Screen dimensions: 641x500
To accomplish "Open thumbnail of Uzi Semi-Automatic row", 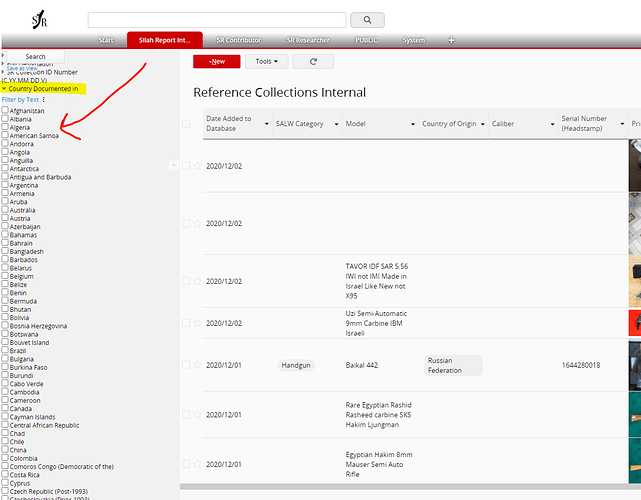I will 635,323.
